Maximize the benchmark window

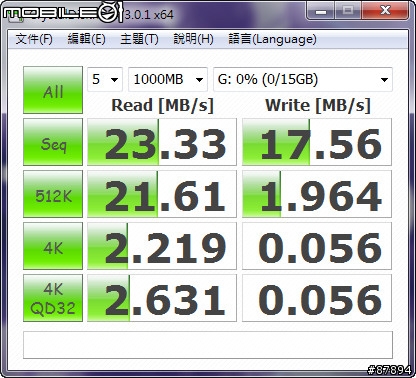point(348,11)
